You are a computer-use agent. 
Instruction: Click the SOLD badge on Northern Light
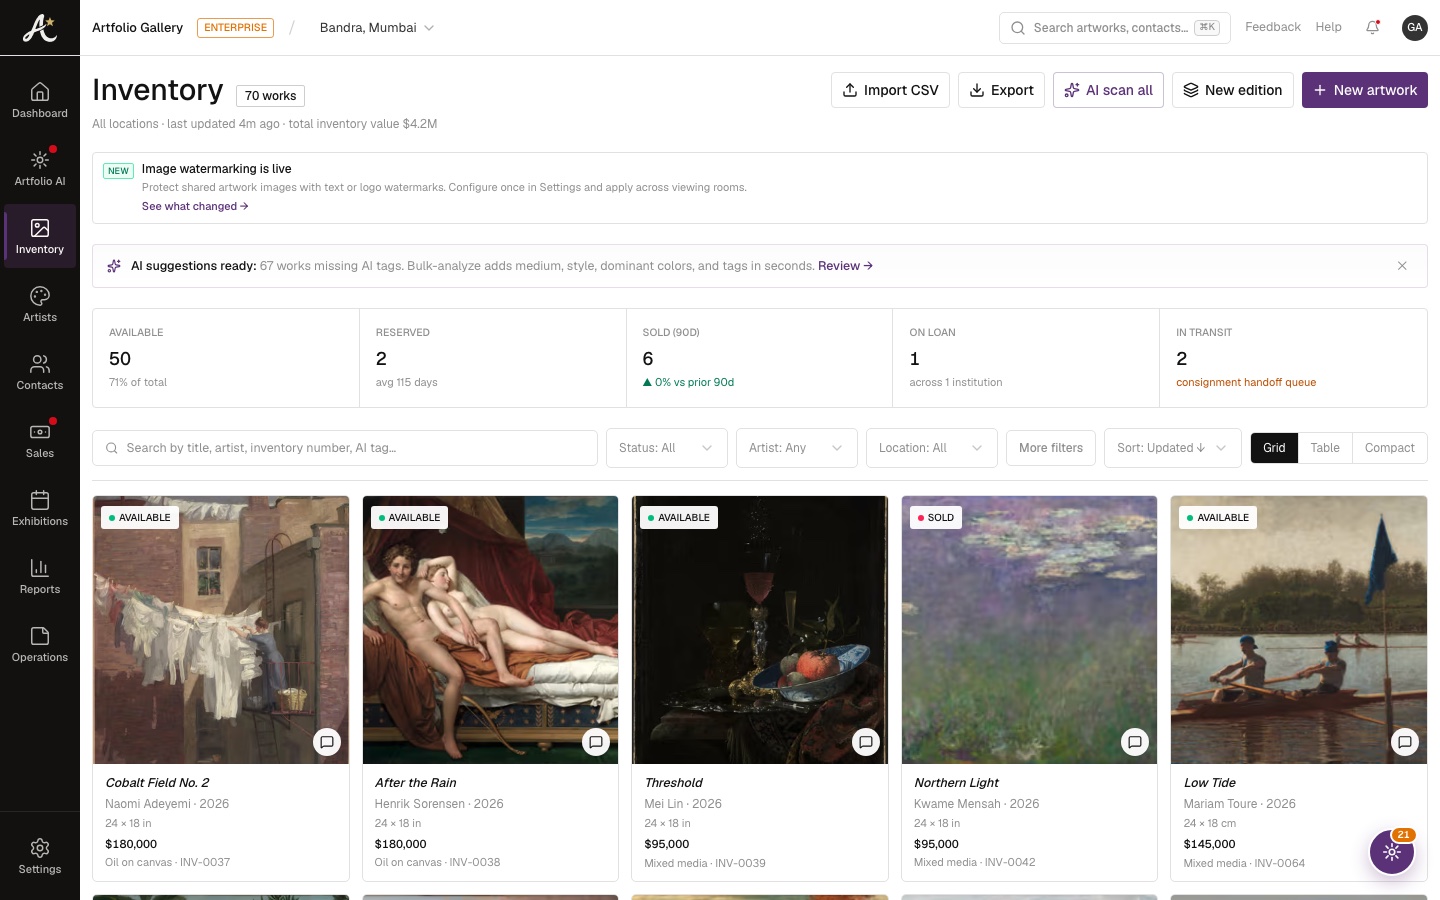(936, 518)
